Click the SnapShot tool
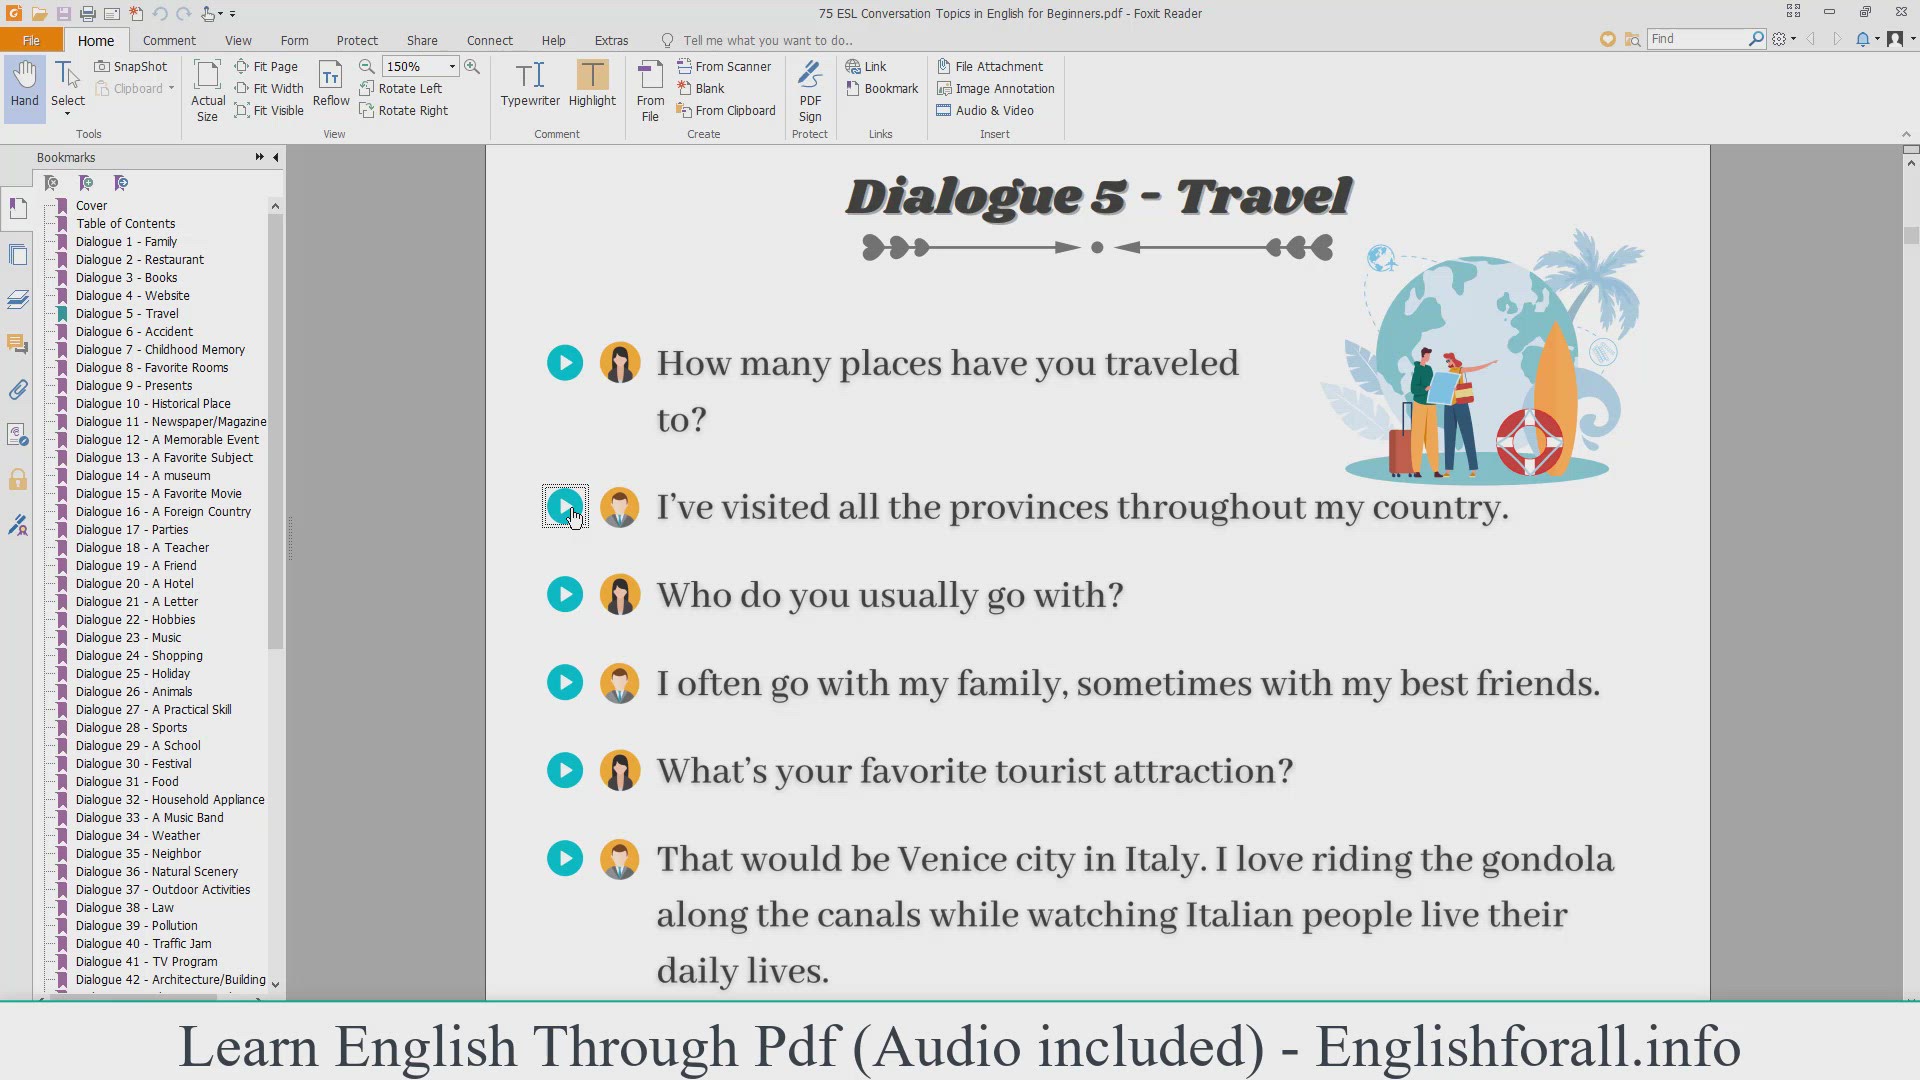 (x=131, y=66)
